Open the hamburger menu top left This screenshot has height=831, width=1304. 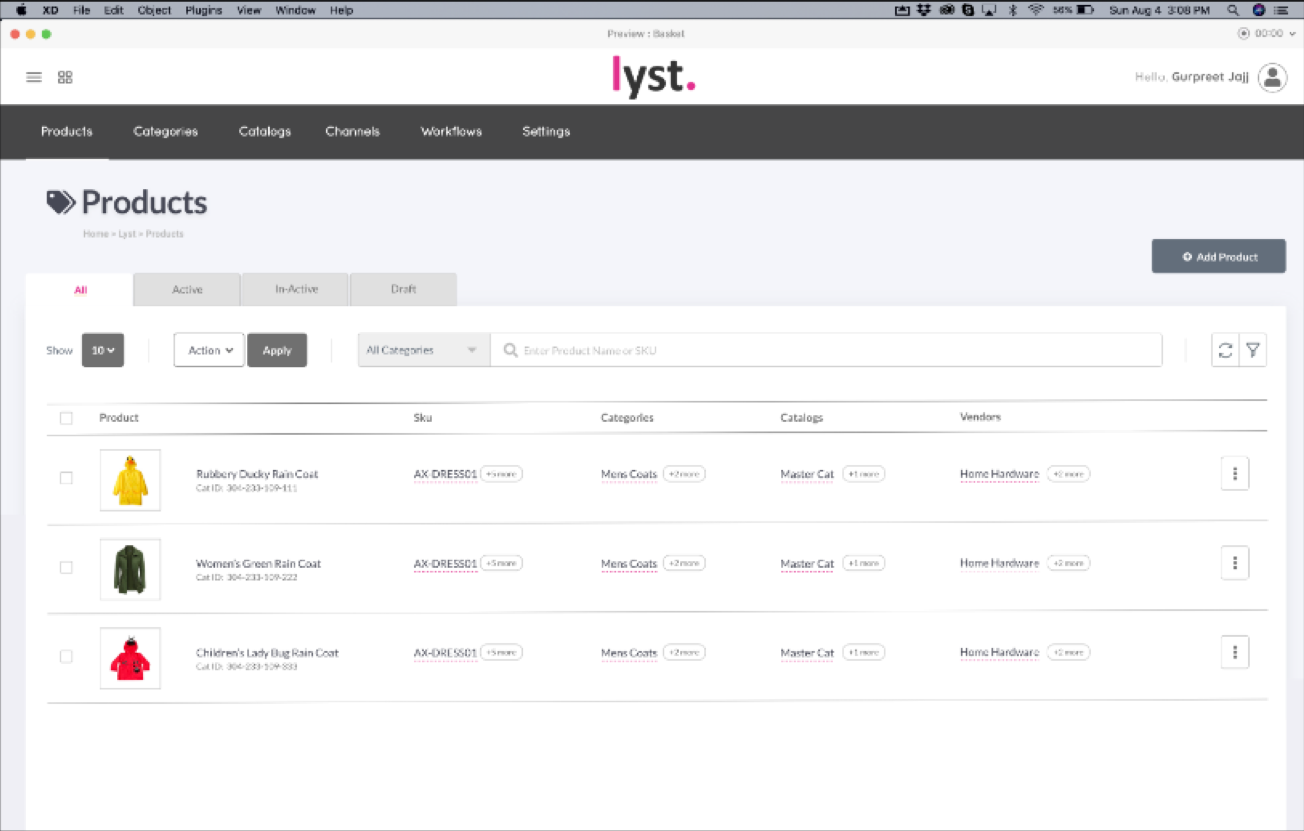click(33, 77)
